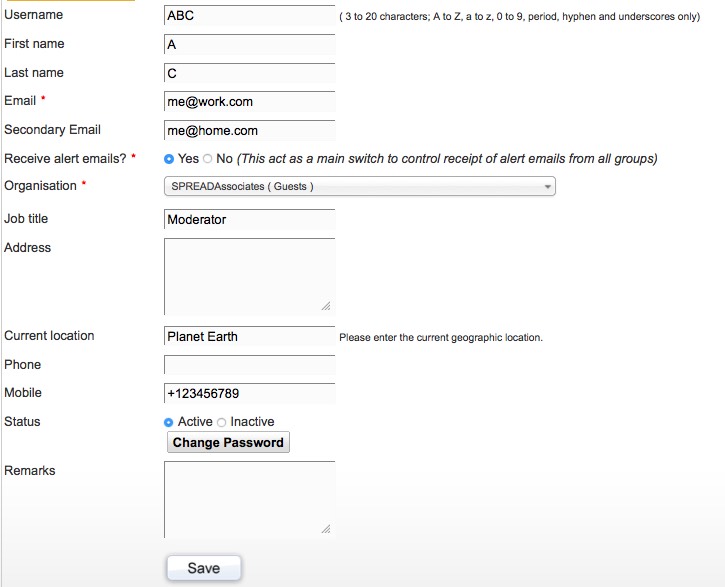Click the Username field containing ABC
The image size is (725, 587).
(x=250, y=16)
